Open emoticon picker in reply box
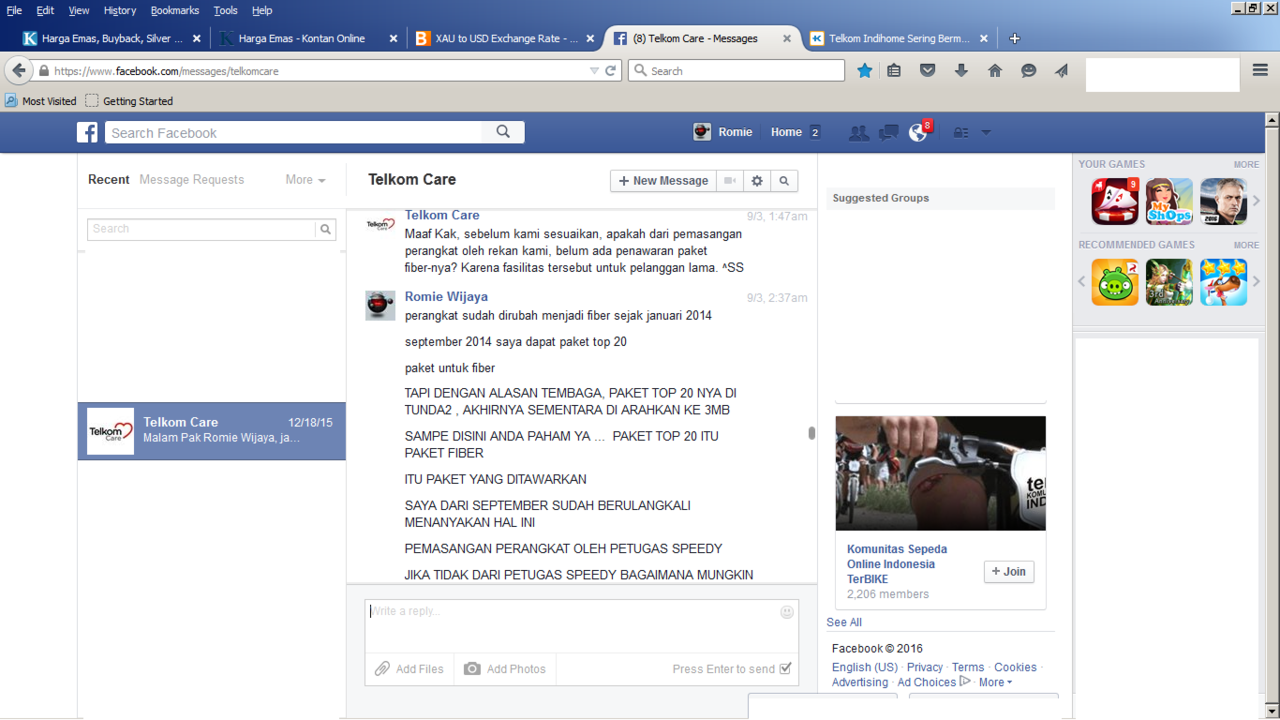This screenshot has width=1280, height=720. (x=787, y=612)
